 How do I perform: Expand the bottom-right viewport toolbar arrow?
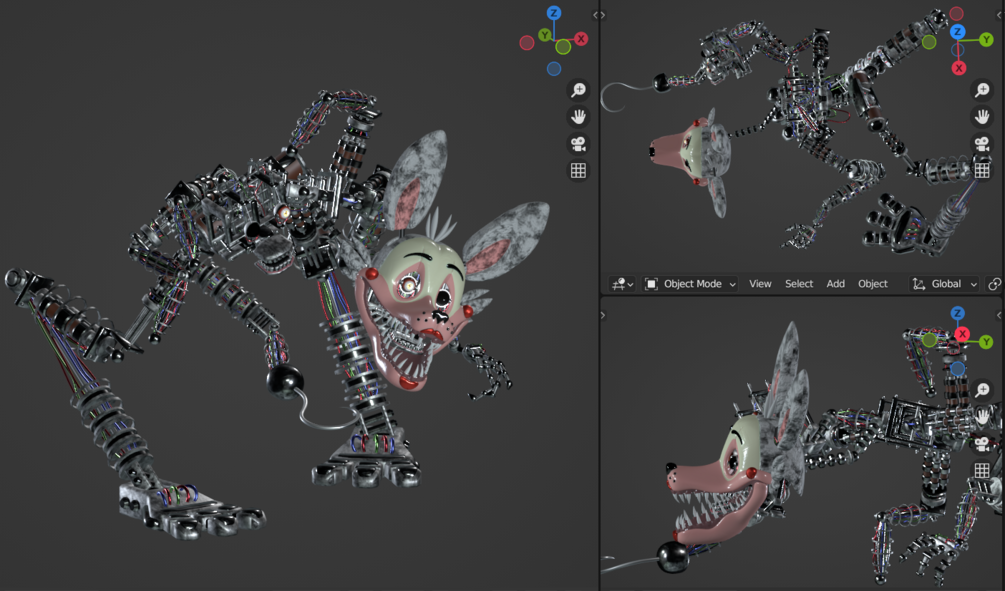coord(603,315)
